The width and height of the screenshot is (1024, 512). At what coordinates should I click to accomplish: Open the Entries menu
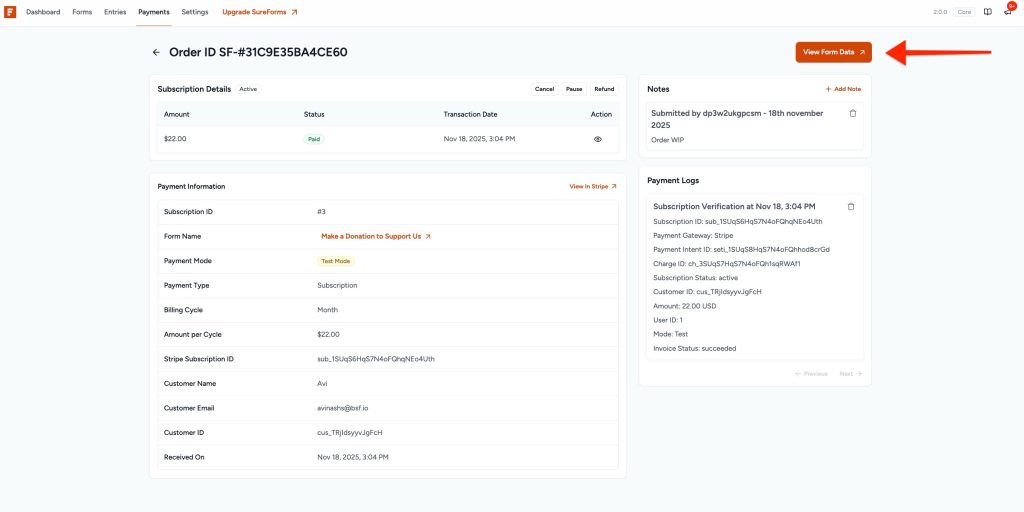pos(115,12)
